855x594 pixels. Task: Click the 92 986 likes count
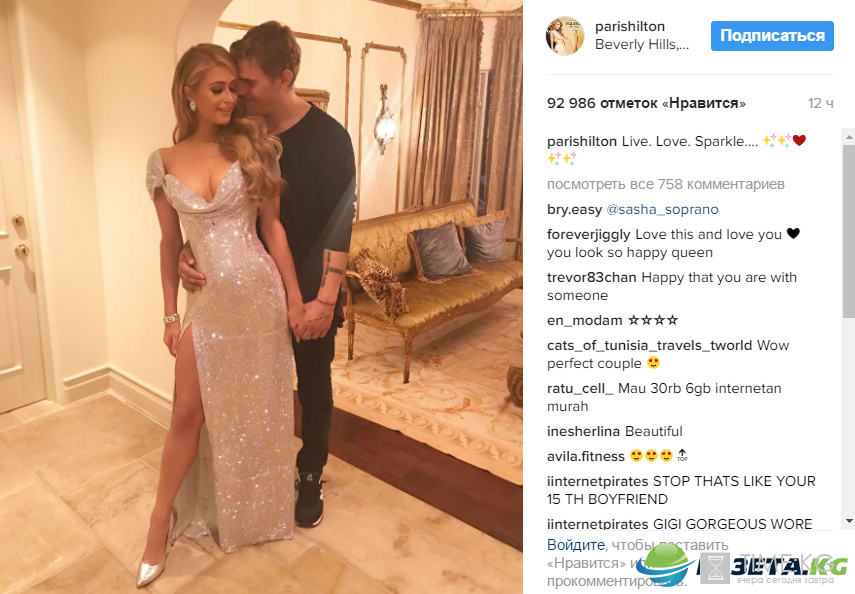click(x=646, y=103)
